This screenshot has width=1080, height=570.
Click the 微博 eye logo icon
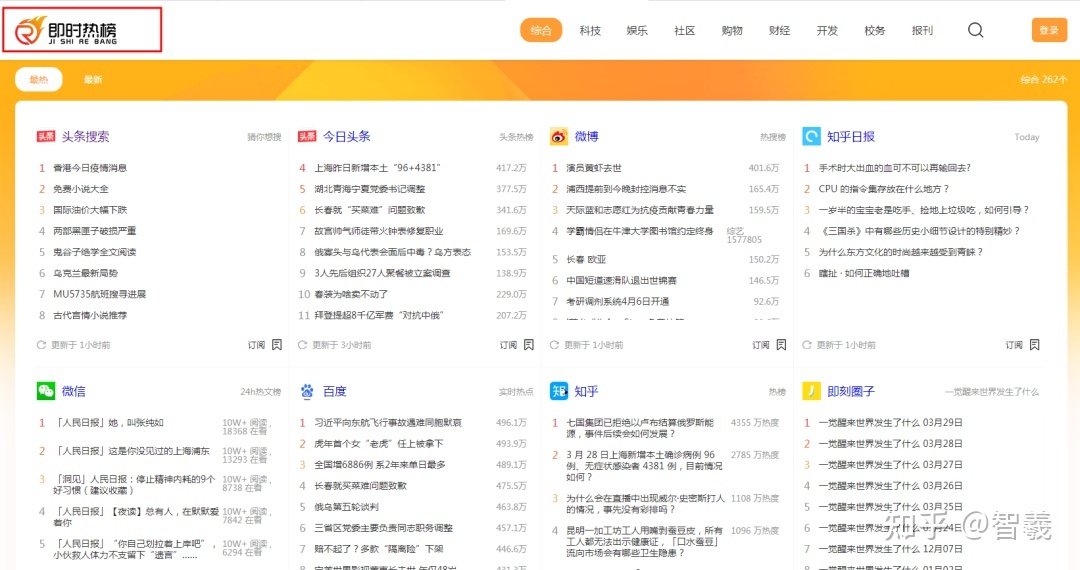(559, 136)
